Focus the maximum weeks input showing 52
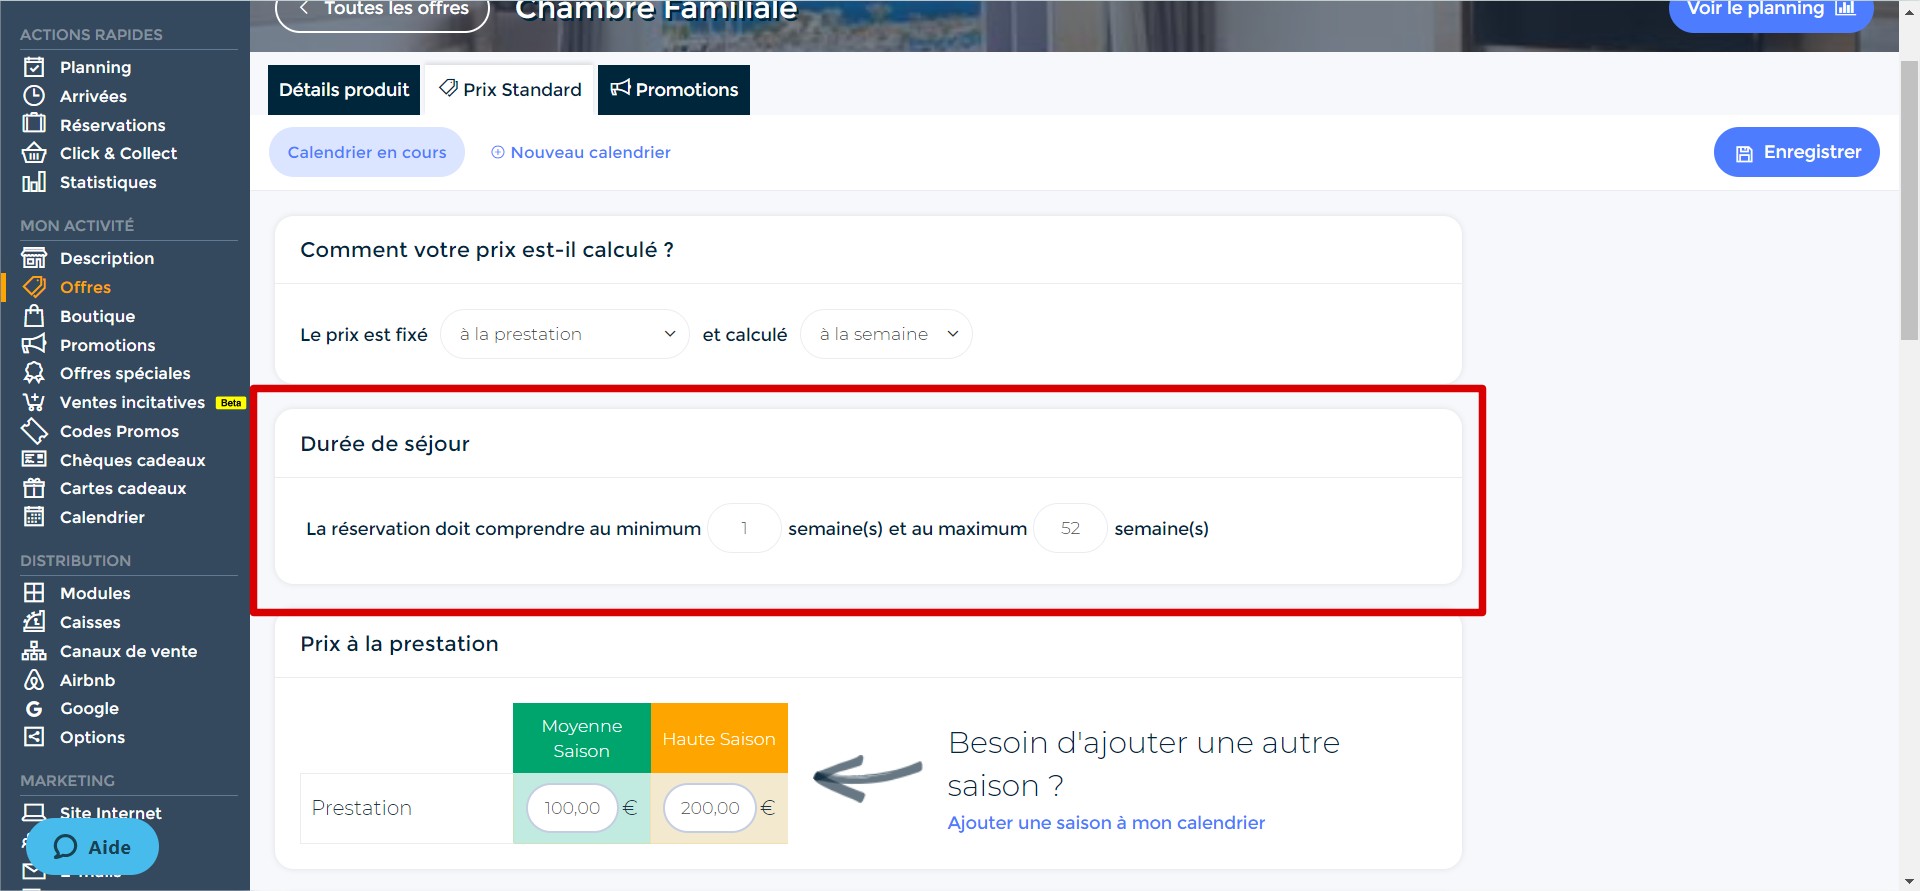This screenshot has height=891, width=1920. pyautogui.click(x=1070, y=528)
